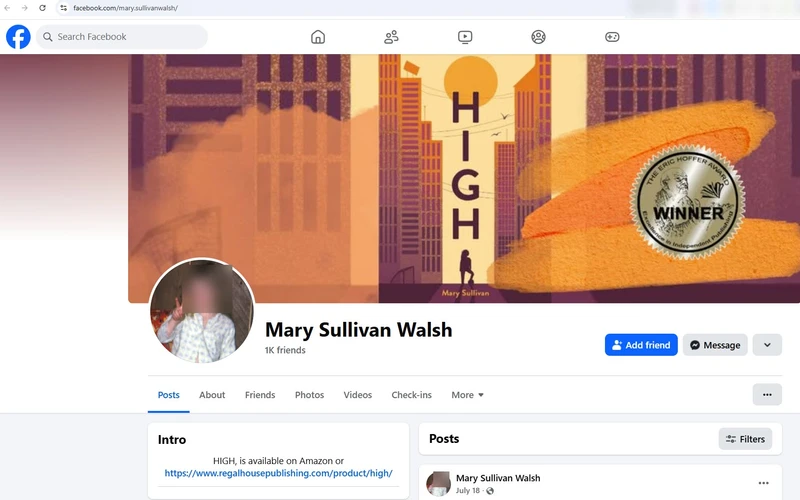
Task: Open the Check-ins tab
Action: (x=412, y=395)
